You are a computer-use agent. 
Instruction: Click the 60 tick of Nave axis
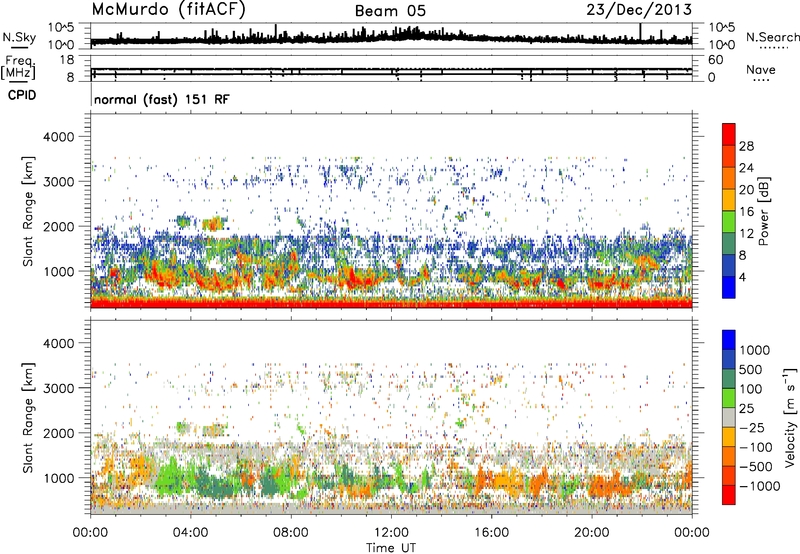click(x=715, y=60)
